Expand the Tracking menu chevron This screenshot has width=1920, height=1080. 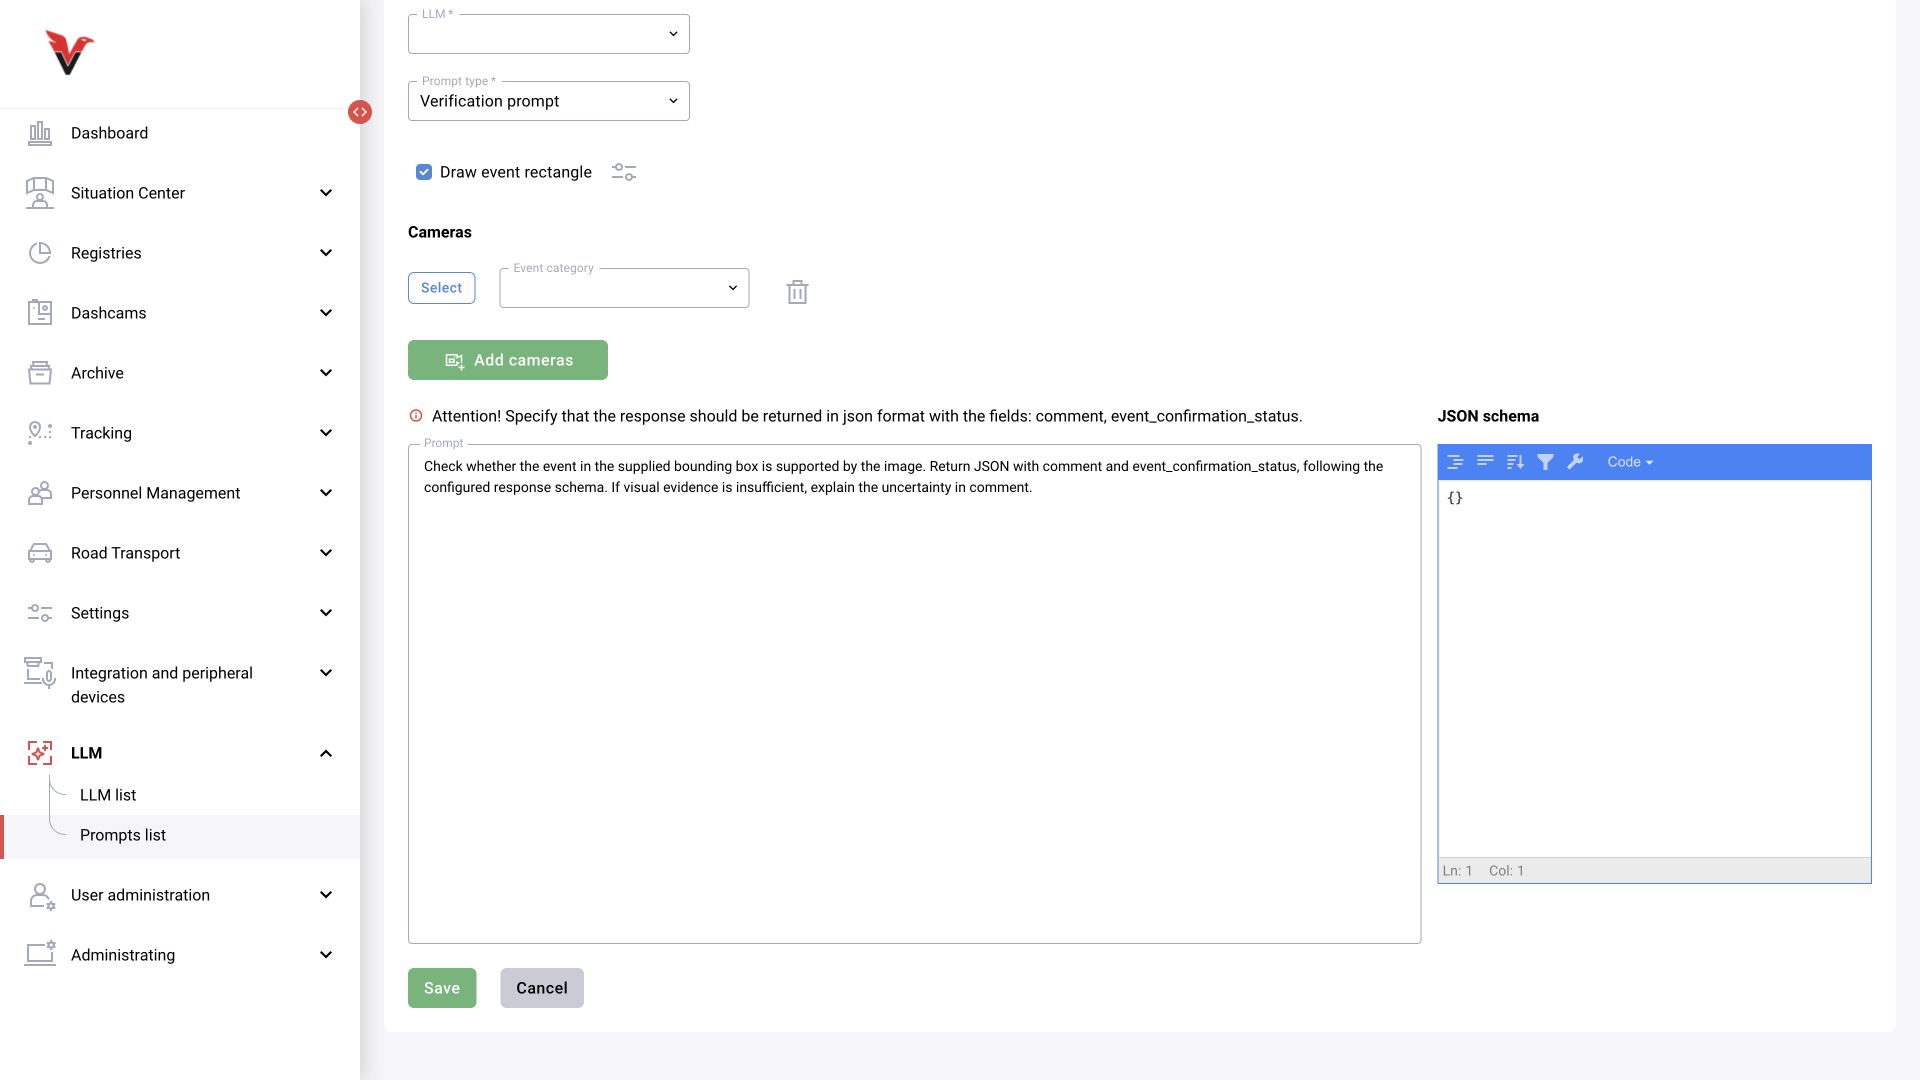[x=325, y=433]
